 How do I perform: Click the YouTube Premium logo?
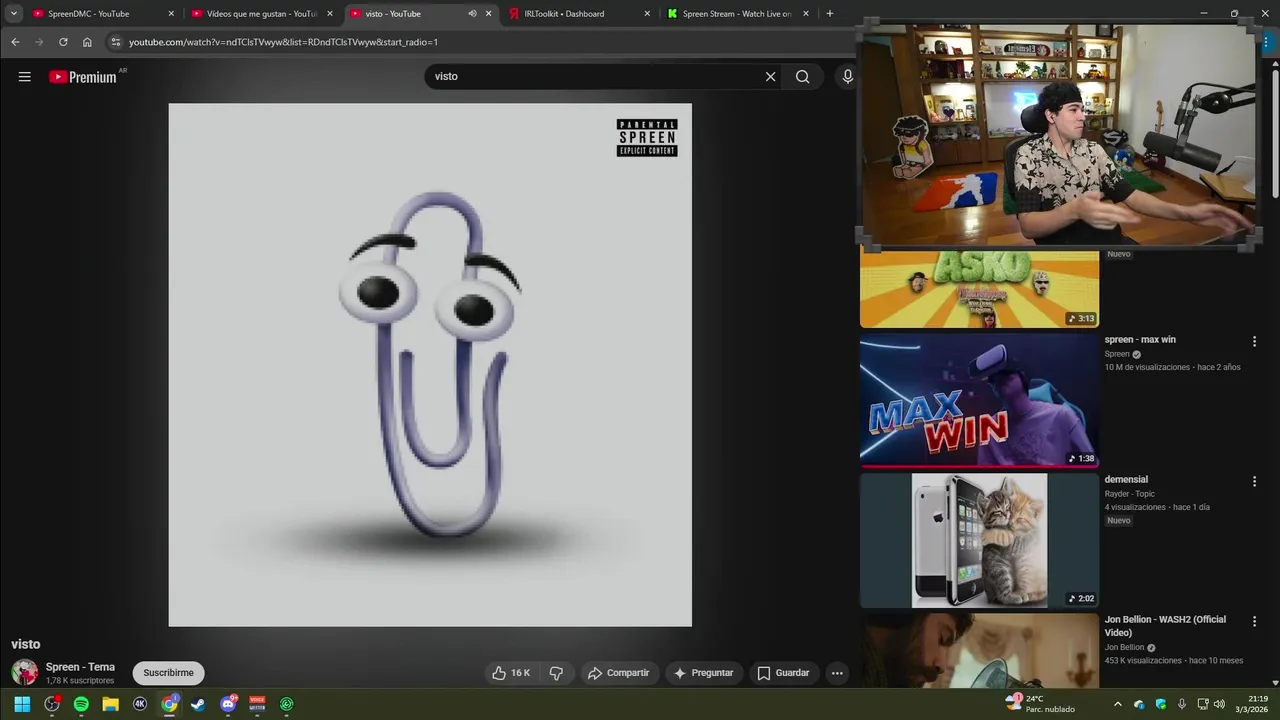coord(83,77)
